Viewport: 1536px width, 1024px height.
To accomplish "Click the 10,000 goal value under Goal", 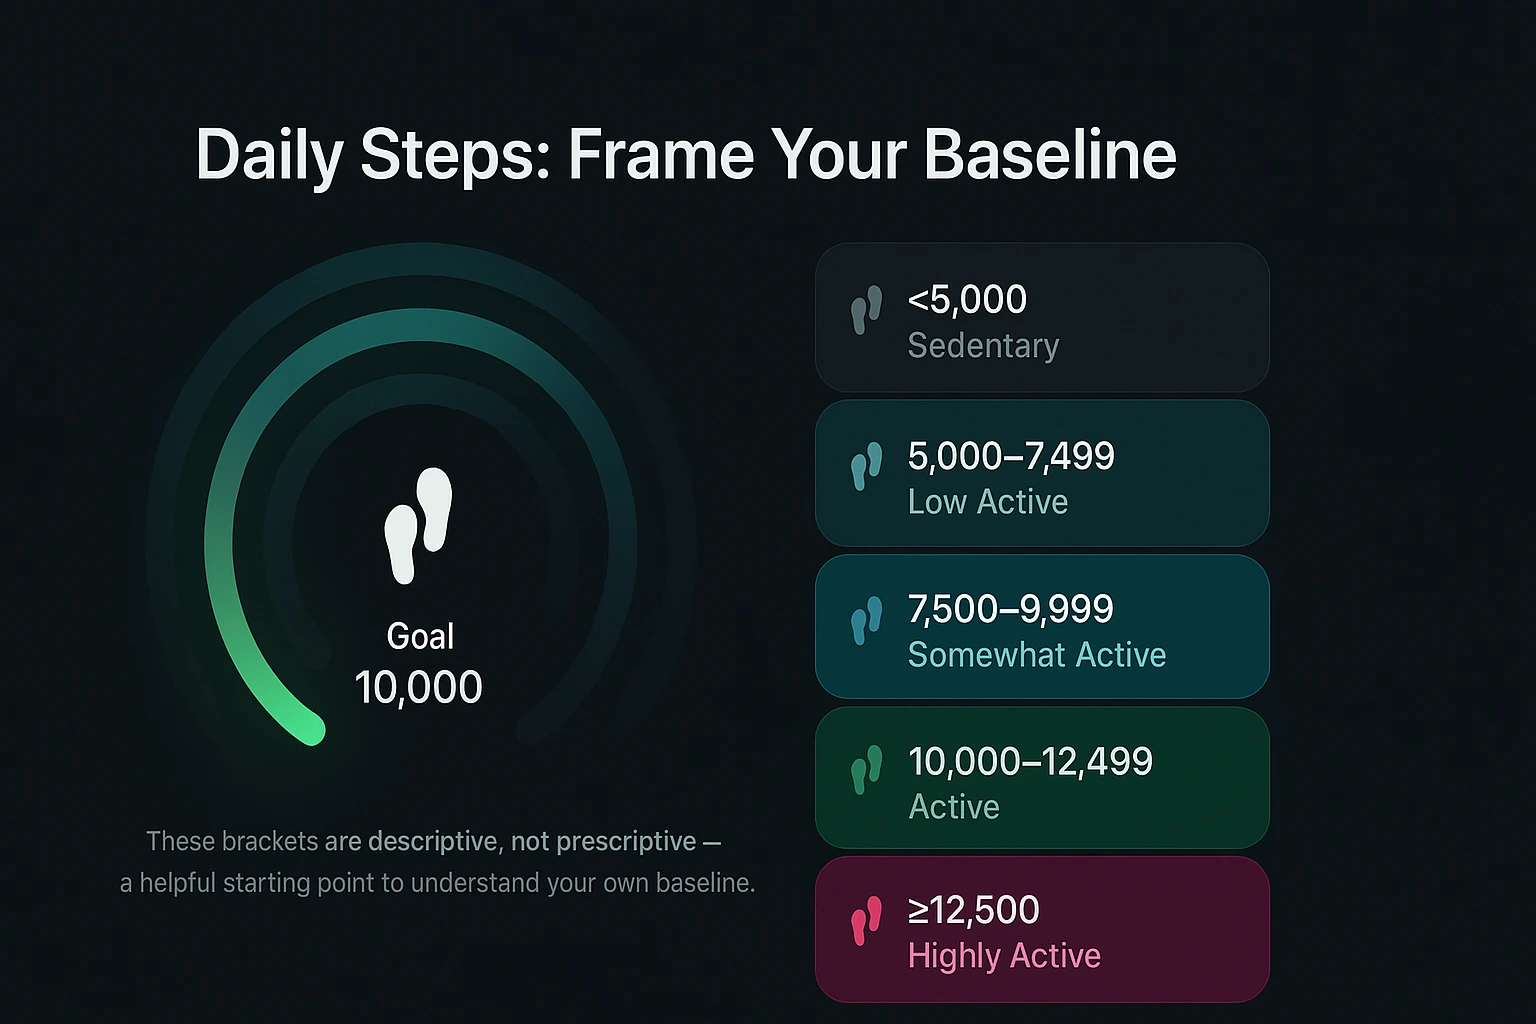I will (419, 688).
